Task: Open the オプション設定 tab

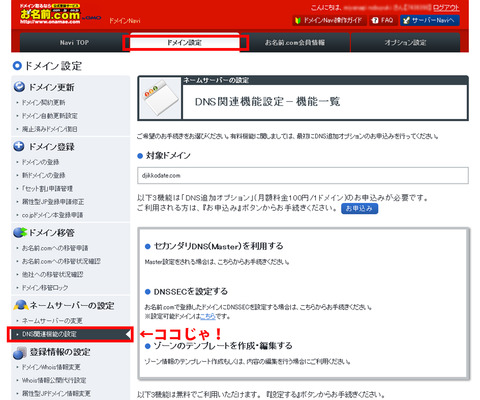Action: [x=405, y=42]
